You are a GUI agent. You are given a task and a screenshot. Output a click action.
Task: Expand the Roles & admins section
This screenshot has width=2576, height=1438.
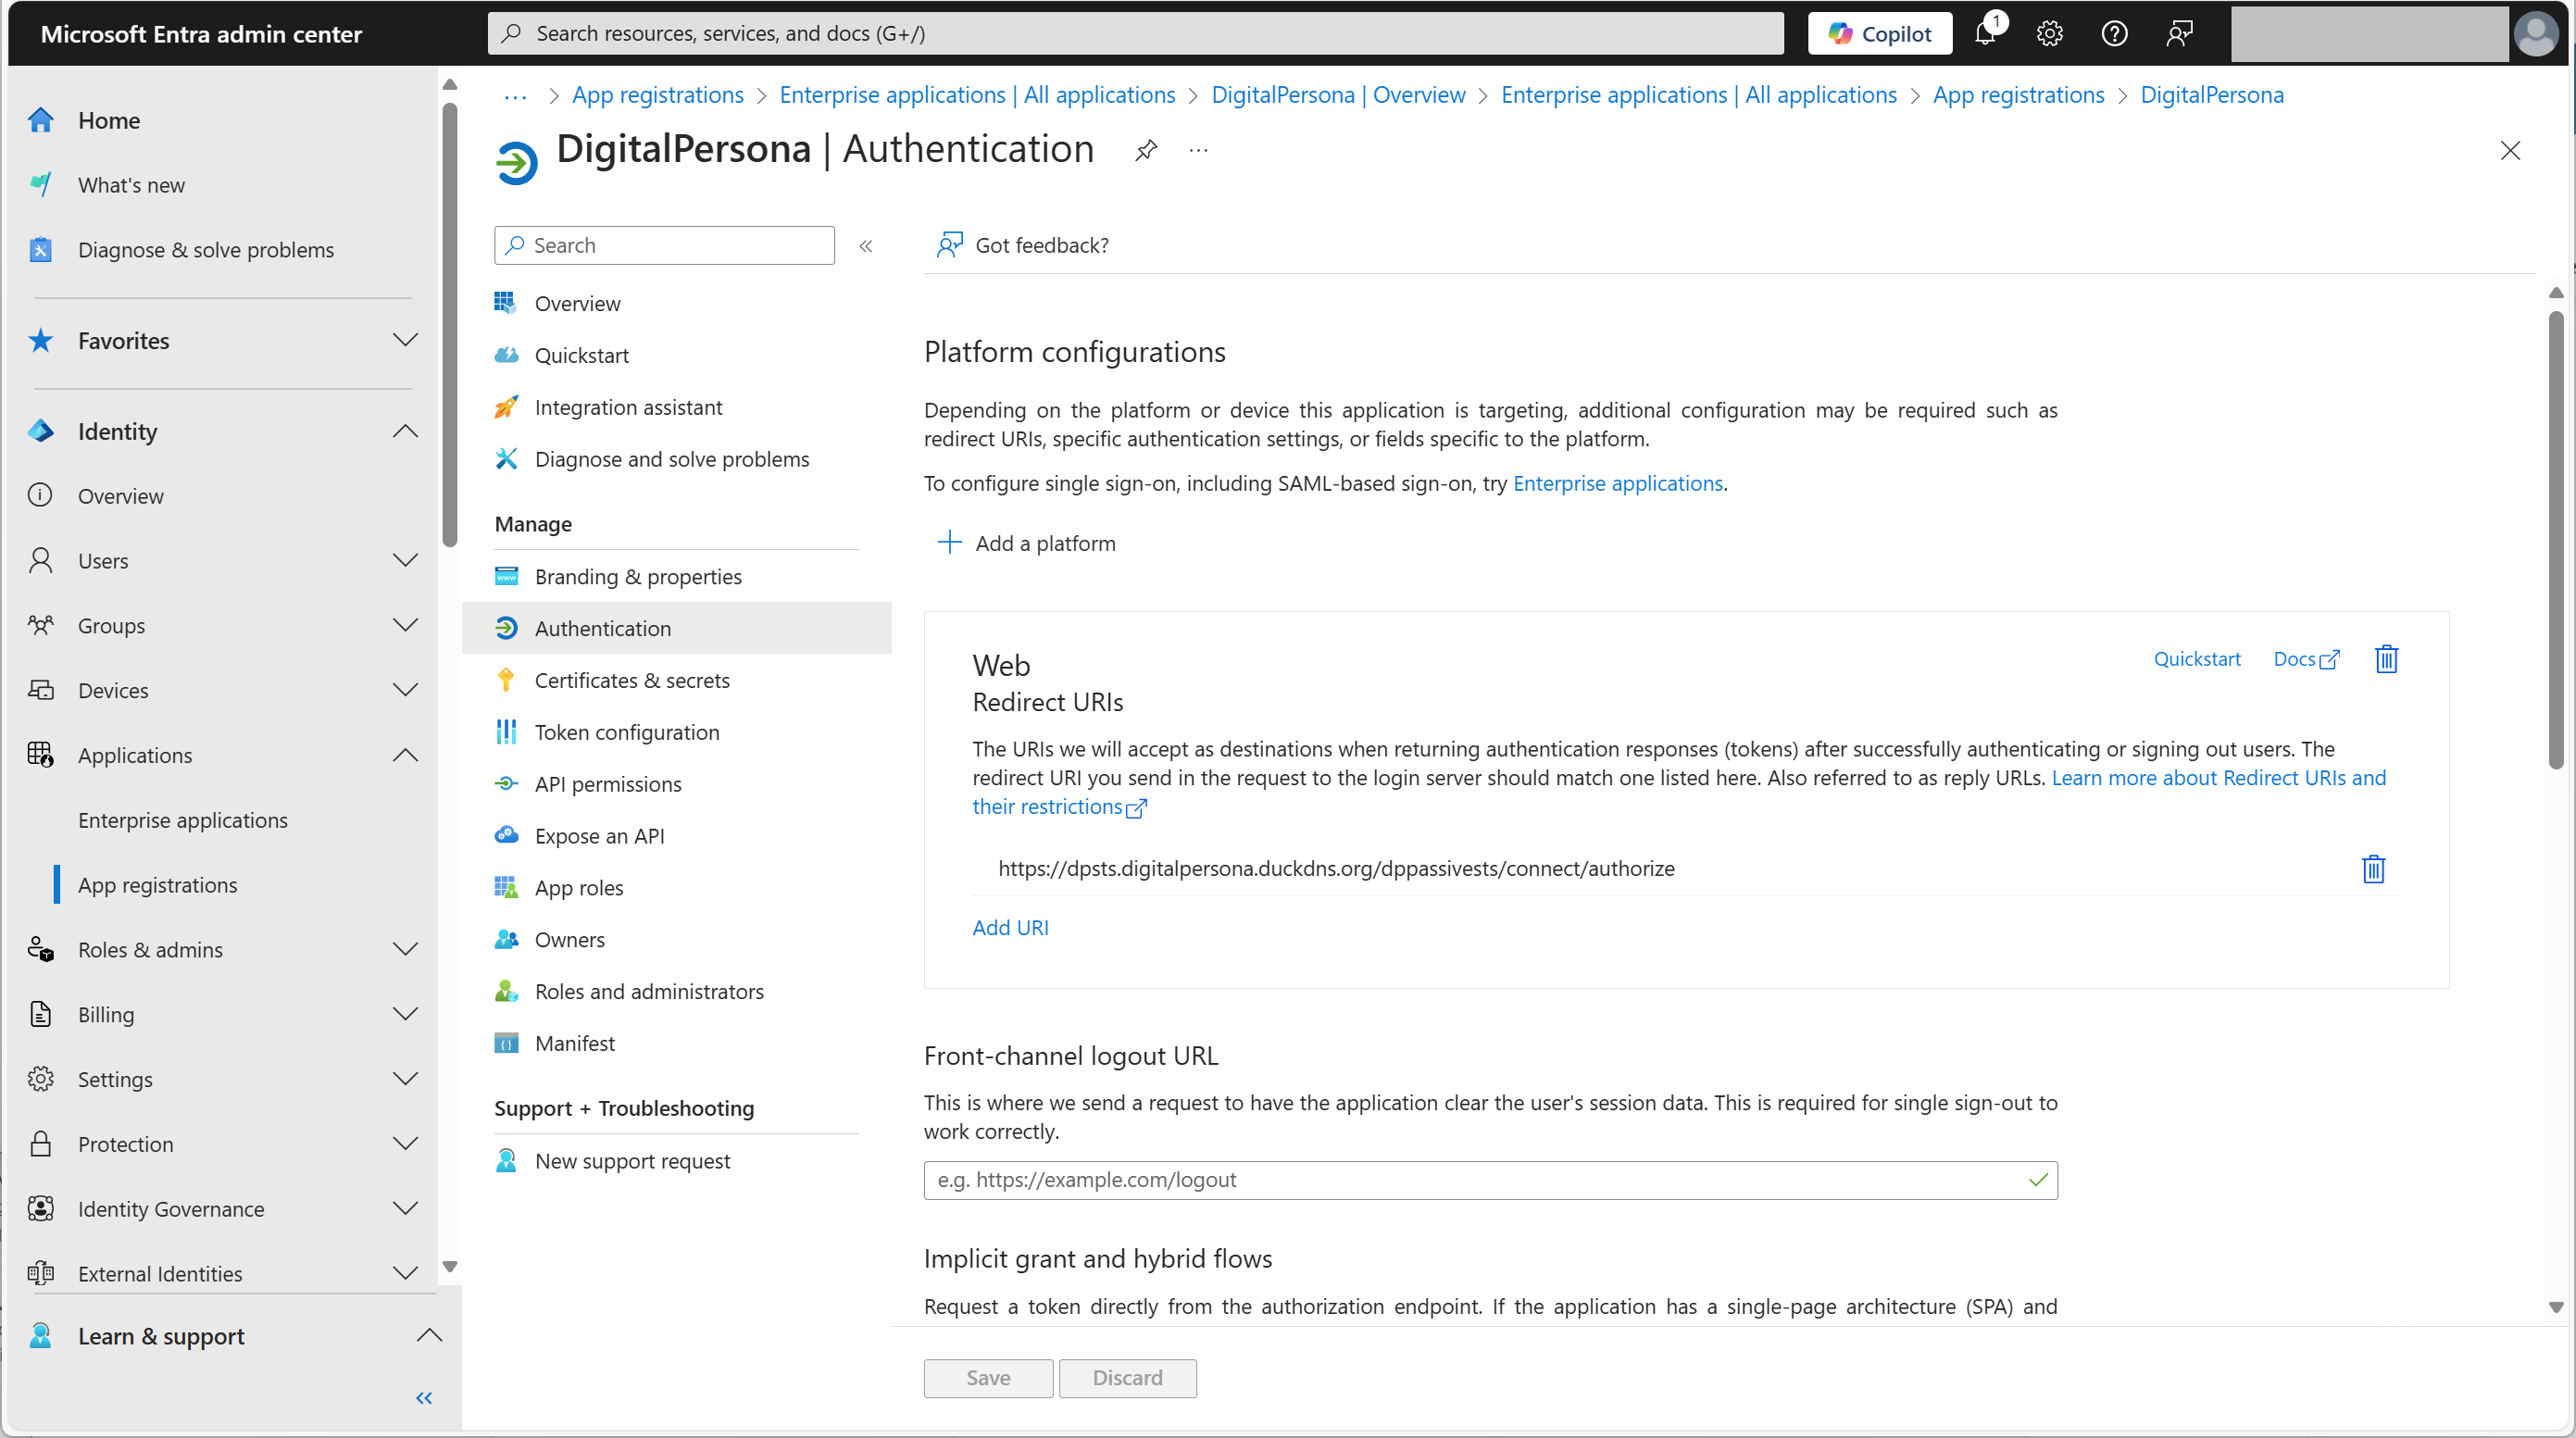click(405, 949)
